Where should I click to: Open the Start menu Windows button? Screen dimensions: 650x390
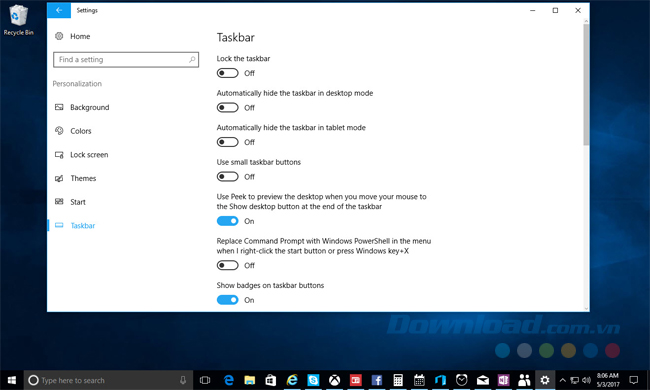(12, 380)
